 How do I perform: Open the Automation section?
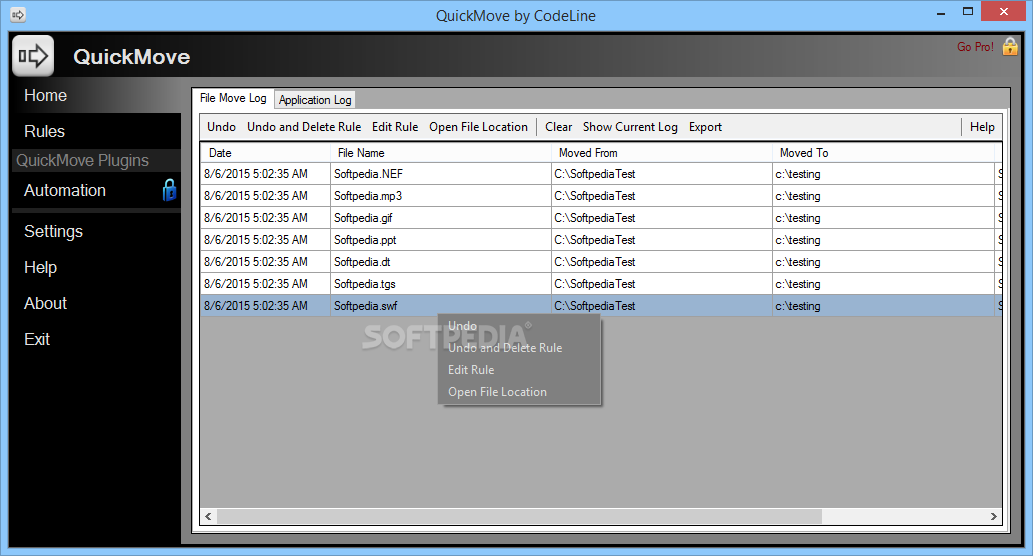(65, 190)
